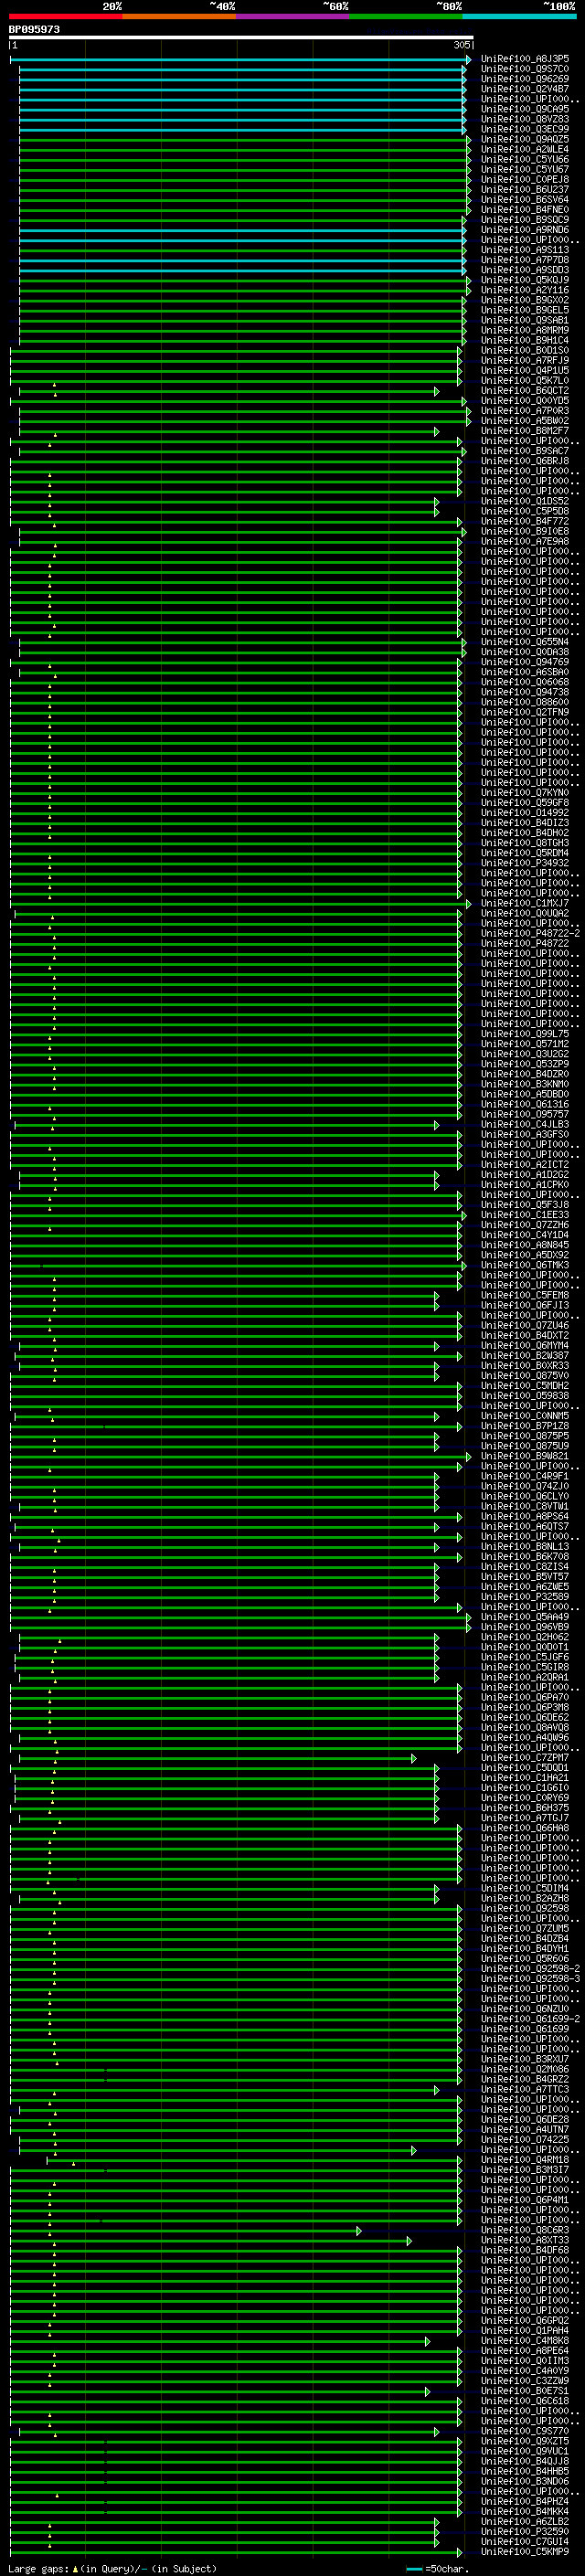Viewport: 585px width, 2576px height.
Task: Click the query end position 305
Action: (461, 45)
